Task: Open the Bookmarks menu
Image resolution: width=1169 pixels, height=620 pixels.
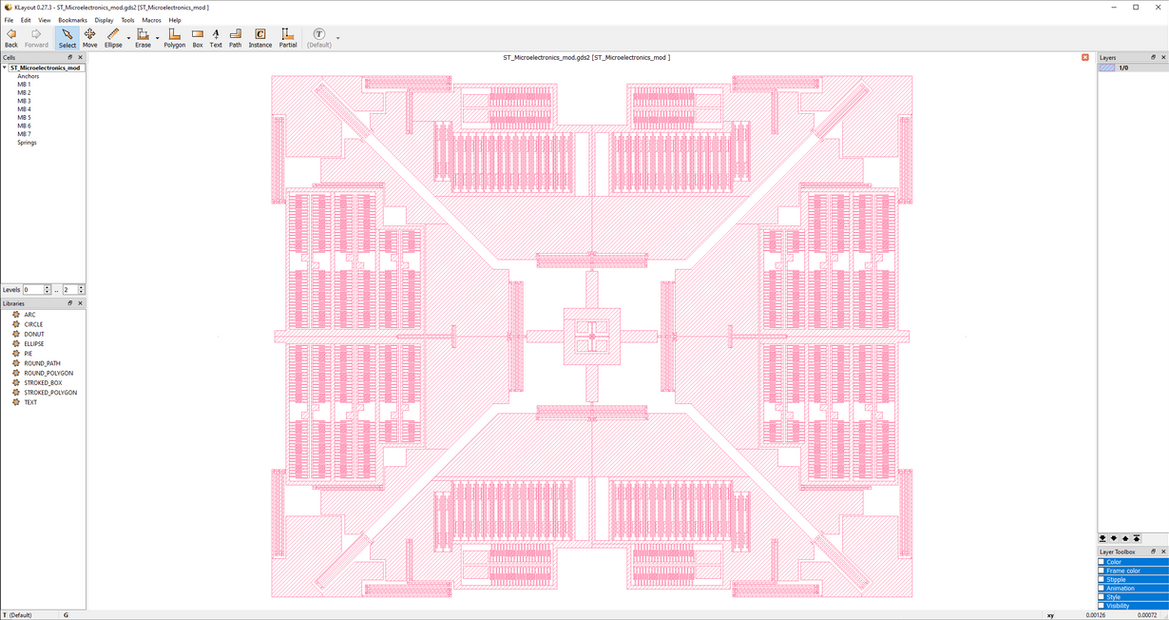Action: click(x=72, y=20)
